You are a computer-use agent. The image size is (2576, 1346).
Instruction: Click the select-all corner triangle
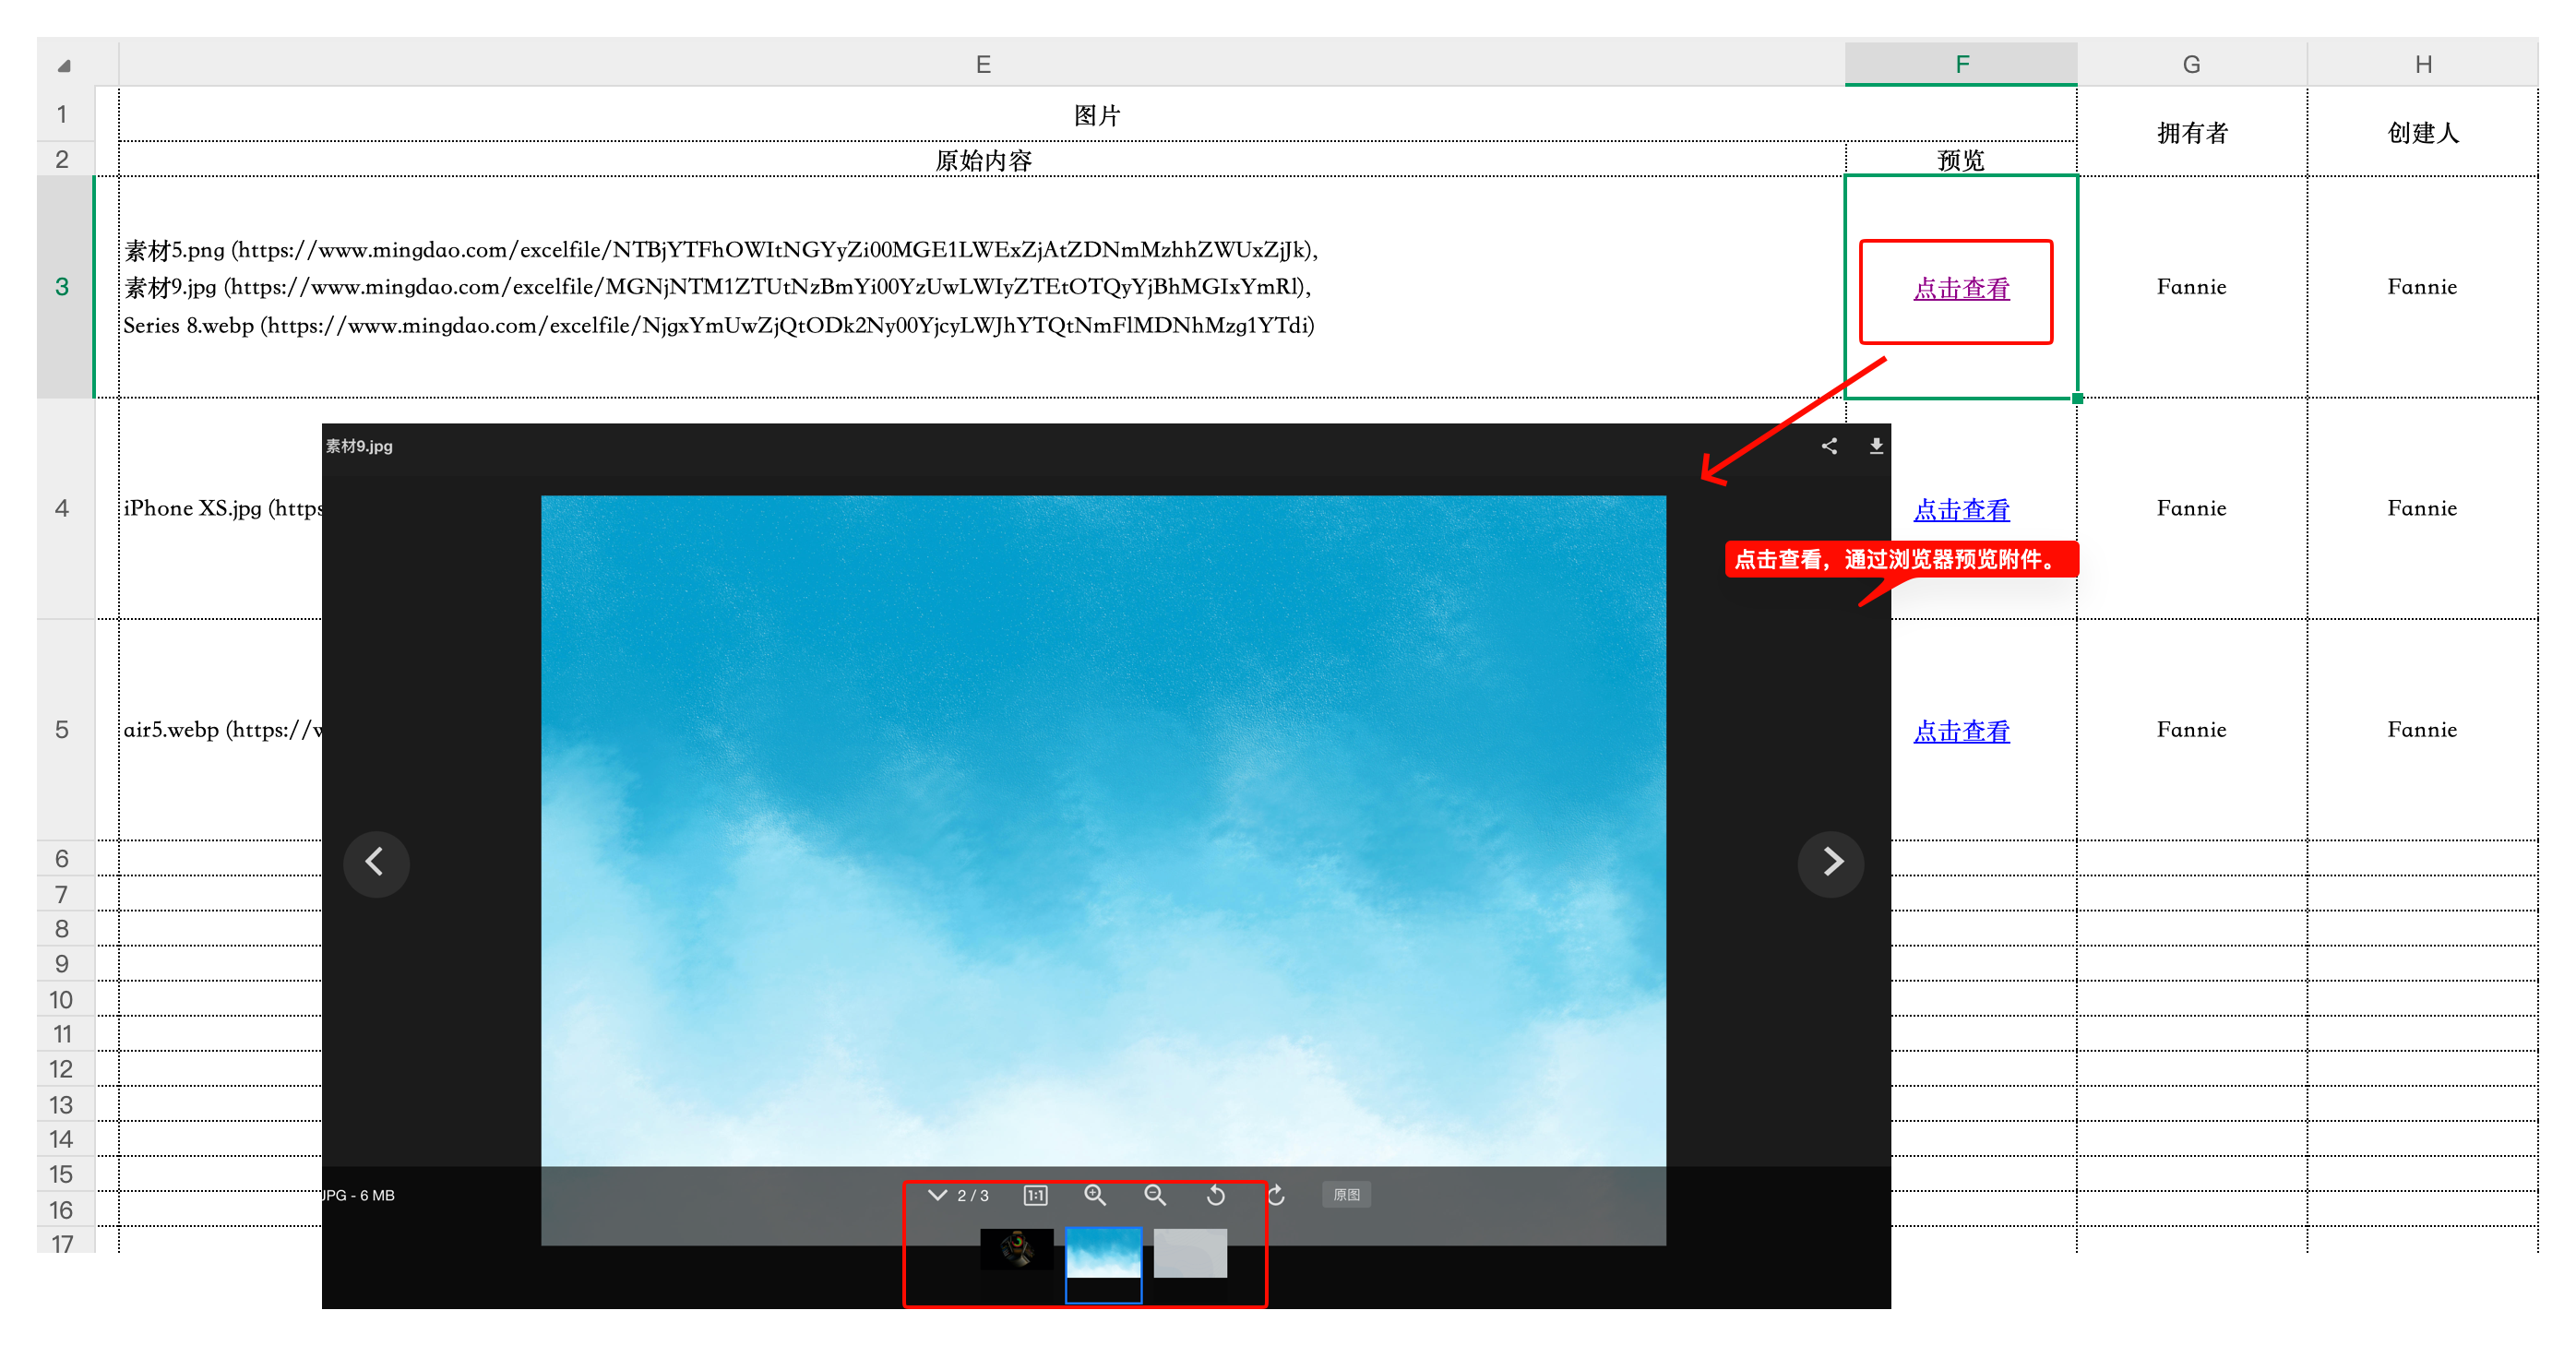click(64, 66)
